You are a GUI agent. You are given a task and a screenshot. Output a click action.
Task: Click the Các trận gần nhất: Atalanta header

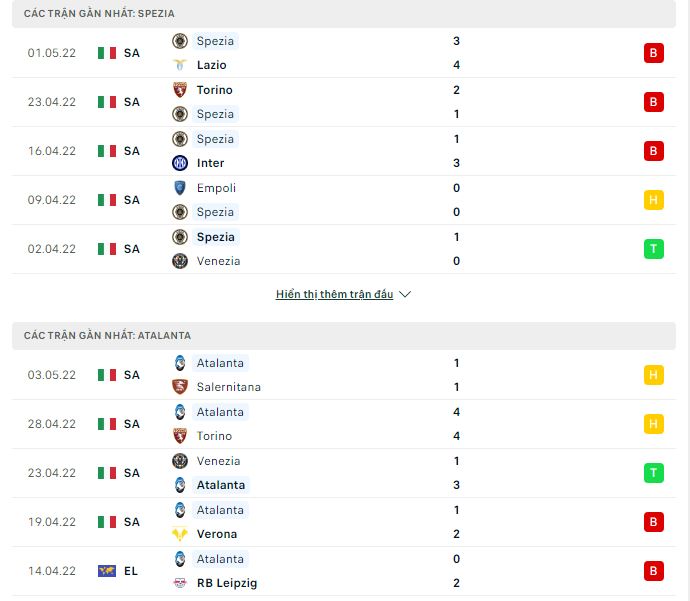pos(344,336)
